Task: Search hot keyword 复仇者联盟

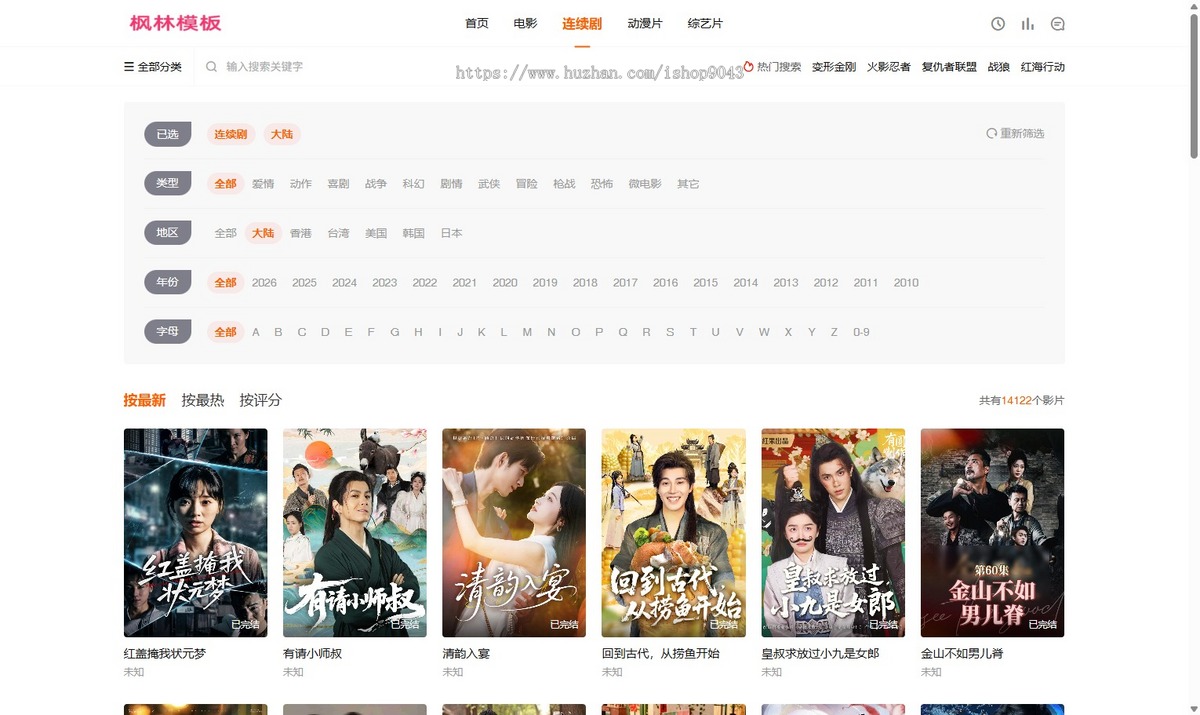Action: (x=949, y=67)
